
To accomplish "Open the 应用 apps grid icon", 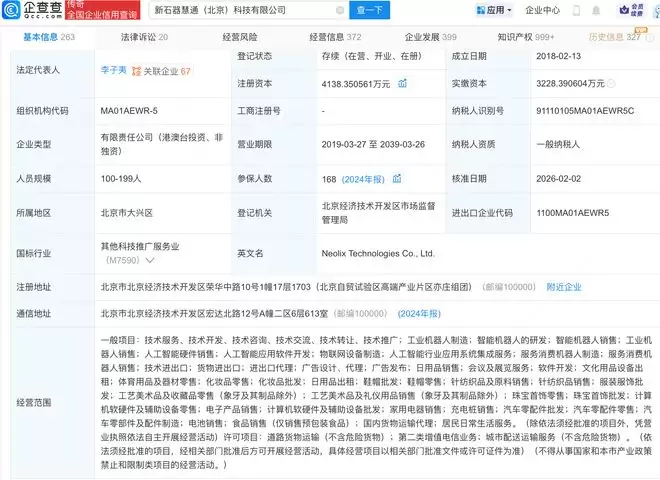I will pos(478,11).
